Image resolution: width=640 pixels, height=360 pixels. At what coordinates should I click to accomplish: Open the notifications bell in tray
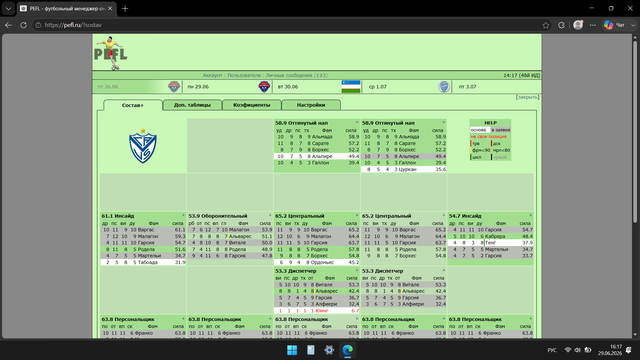coord(629,350)
